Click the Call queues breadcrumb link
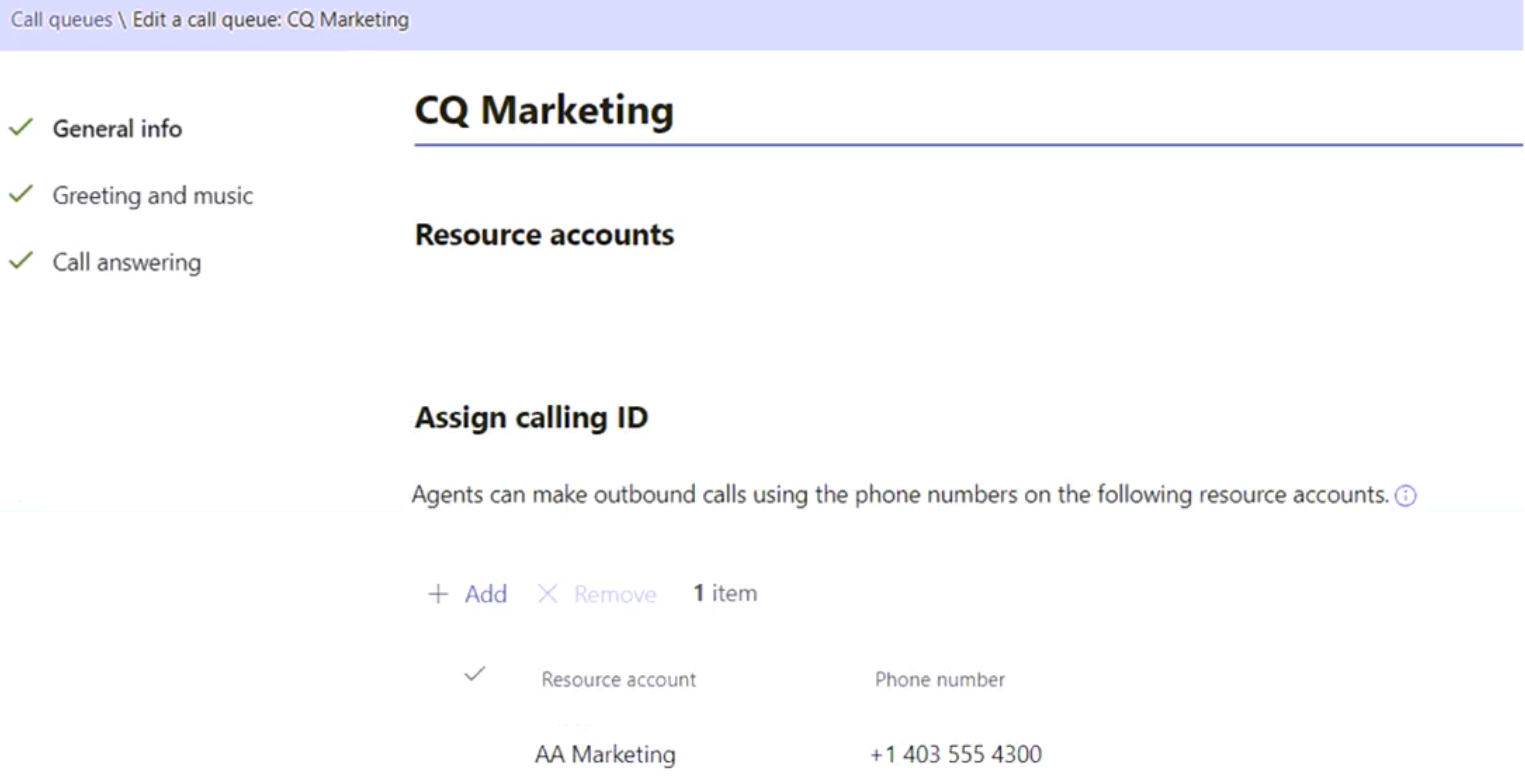Viewport: 1525px width, 778px height. [61, 20]
